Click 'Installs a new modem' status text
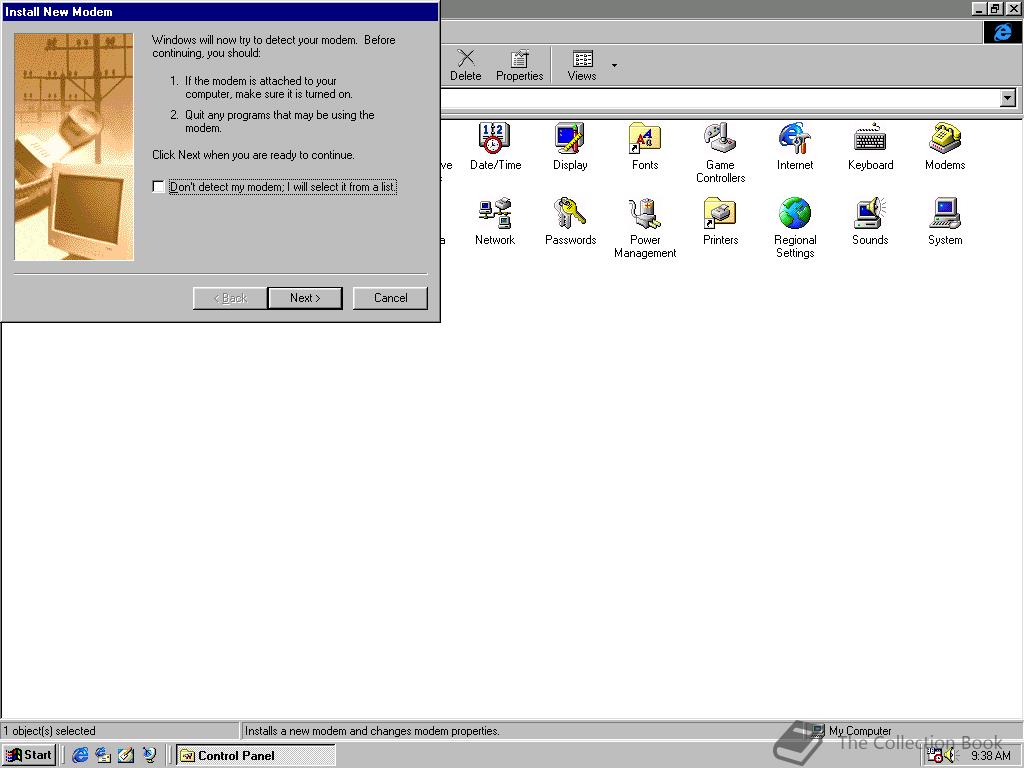 [x=372, y=731]
